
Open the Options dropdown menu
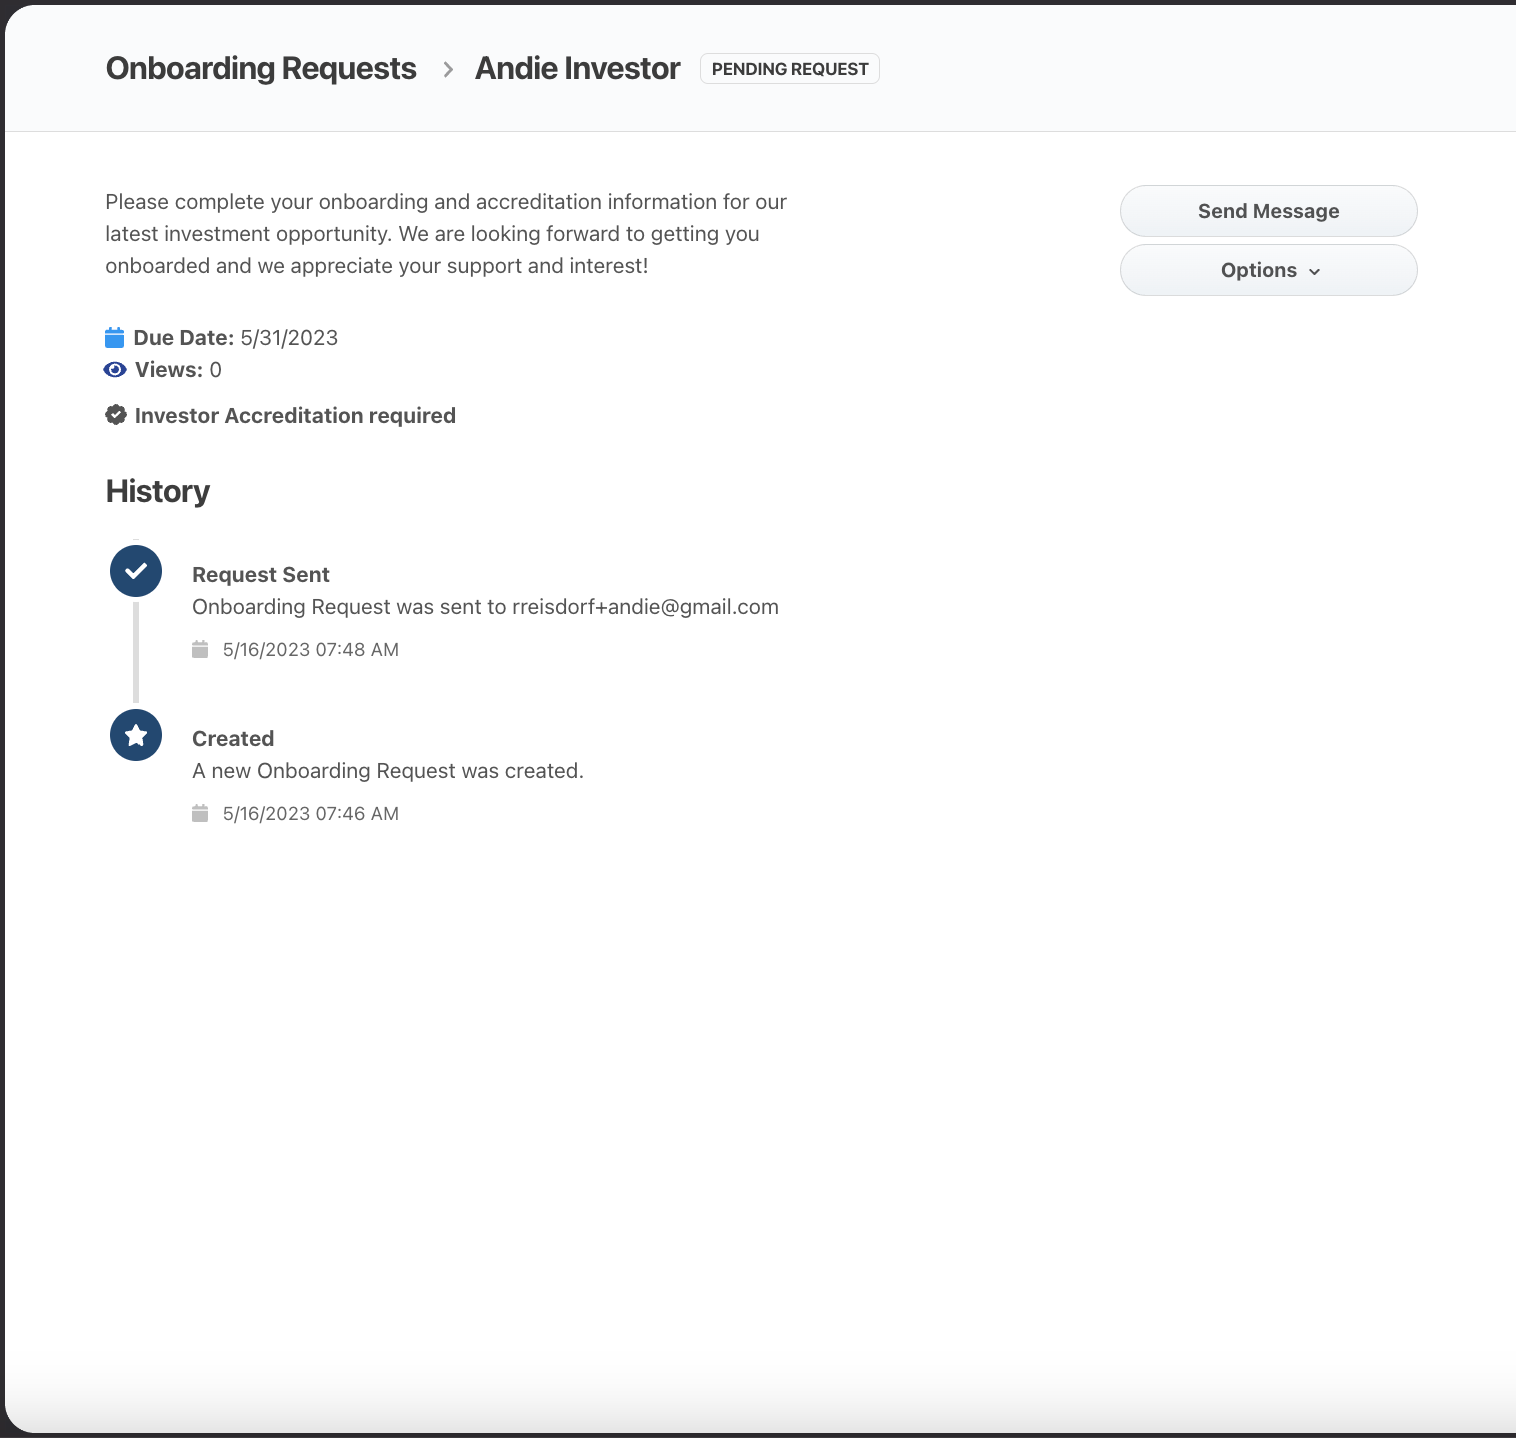[1268, 270]
